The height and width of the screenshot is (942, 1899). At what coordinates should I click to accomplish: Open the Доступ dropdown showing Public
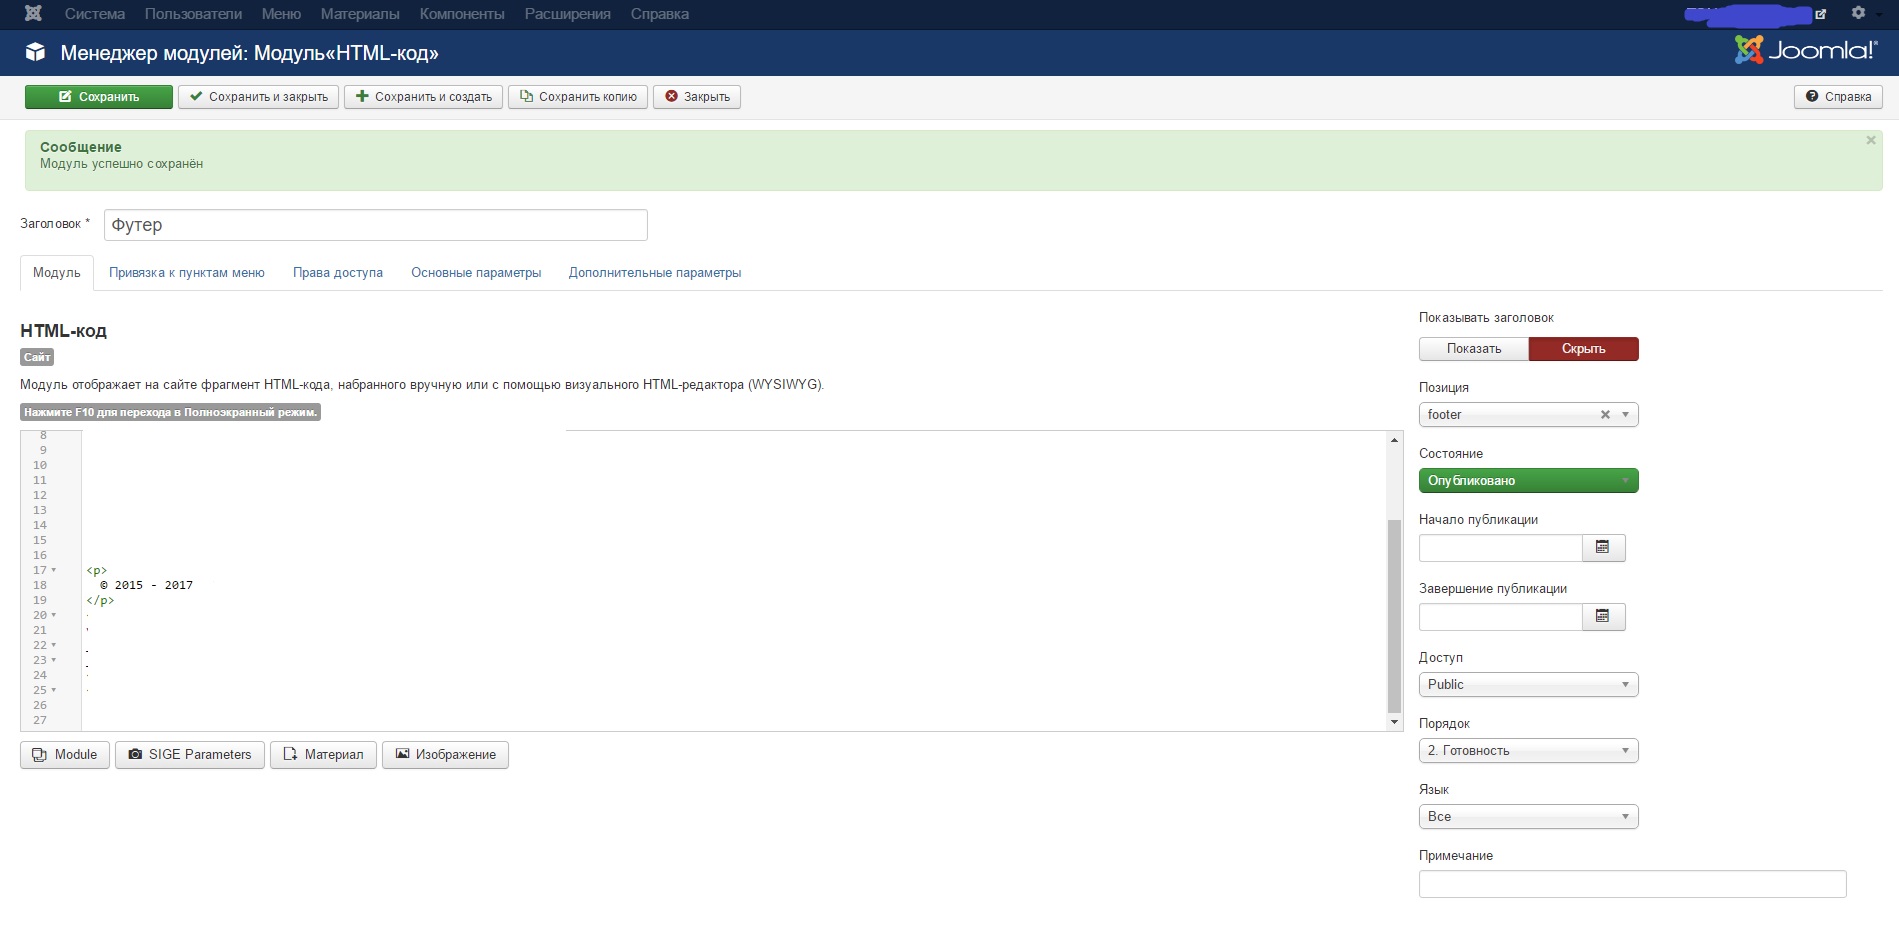coord(1528,685)
